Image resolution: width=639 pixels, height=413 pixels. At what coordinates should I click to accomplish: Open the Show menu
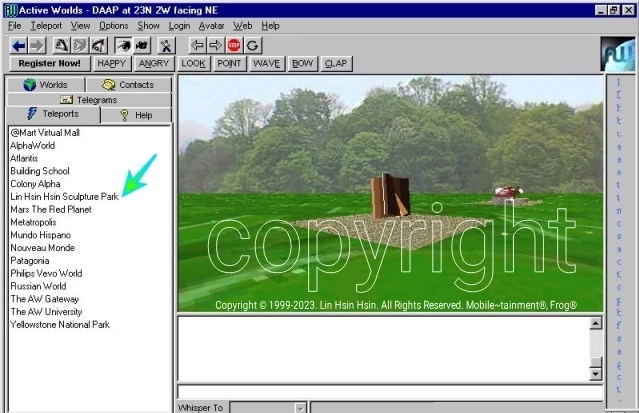[148, 26]
